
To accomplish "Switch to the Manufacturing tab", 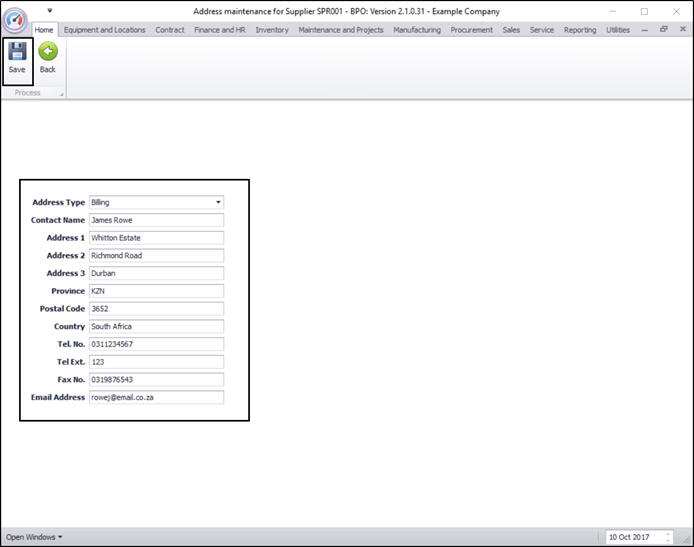I will [417, 30].
